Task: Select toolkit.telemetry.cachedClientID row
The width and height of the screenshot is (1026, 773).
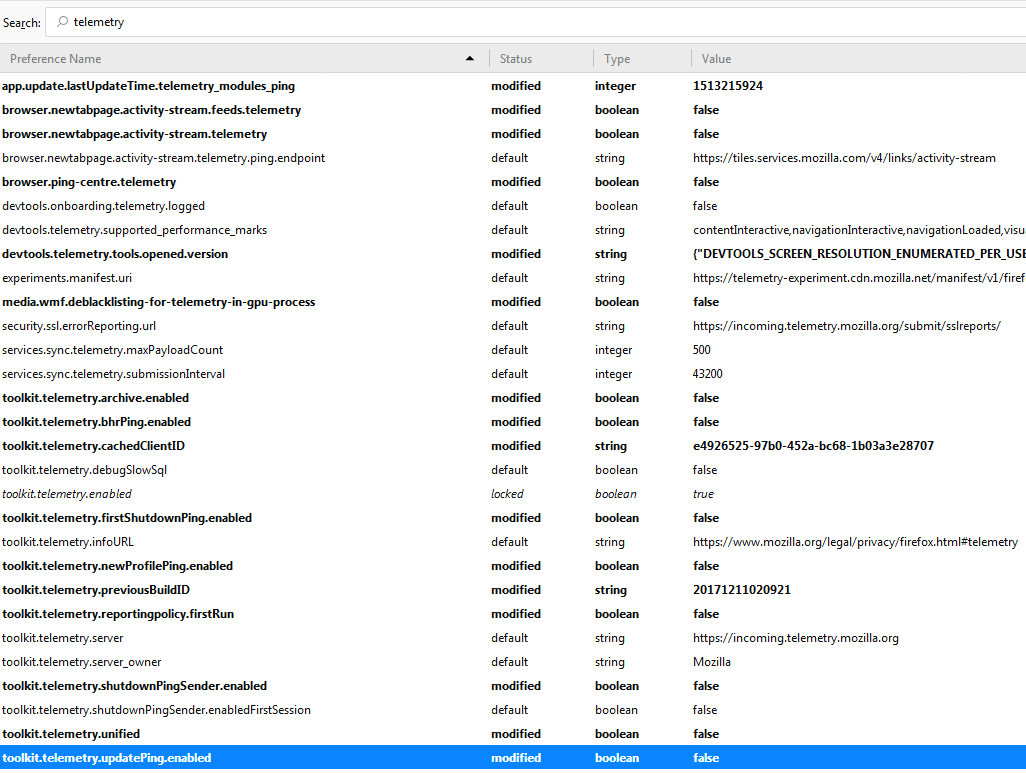Action: [93, 446]
